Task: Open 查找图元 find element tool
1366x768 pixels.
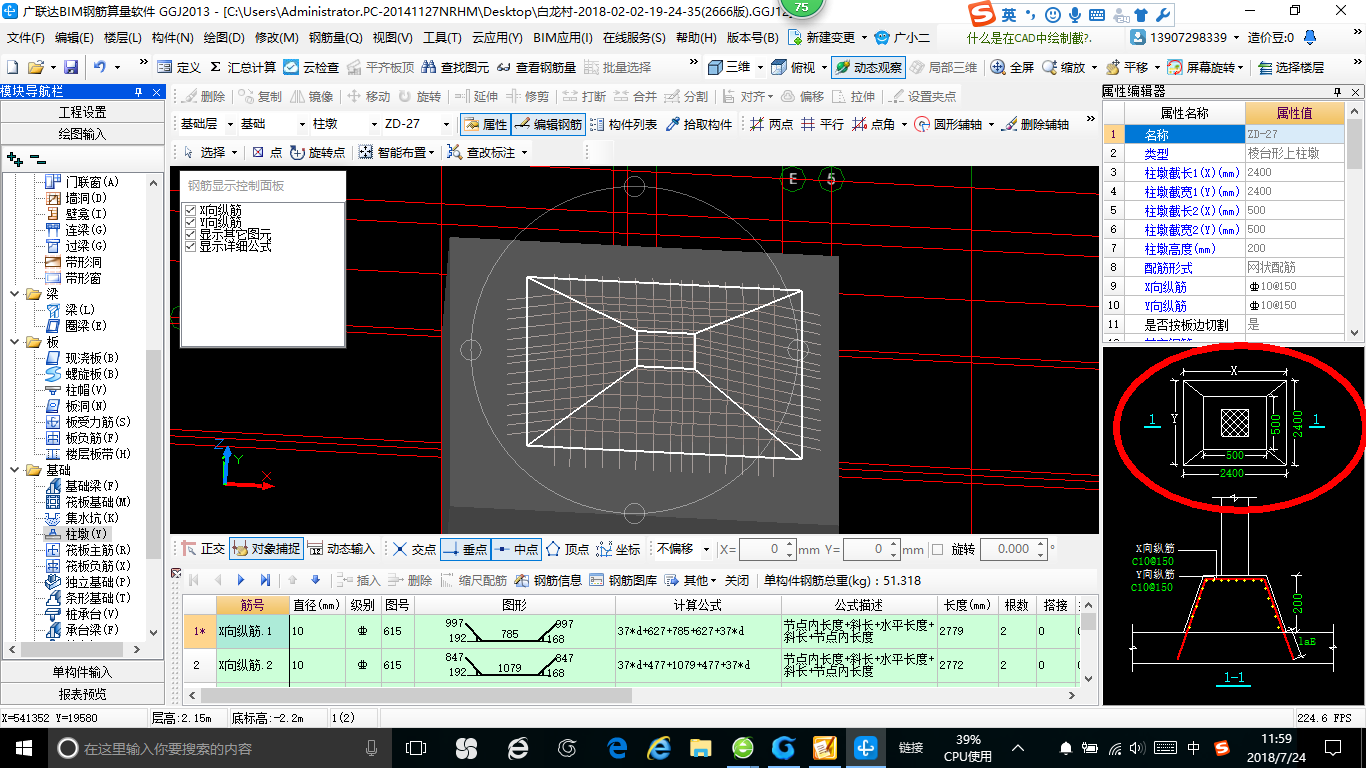Action: [x=456, y=67]
